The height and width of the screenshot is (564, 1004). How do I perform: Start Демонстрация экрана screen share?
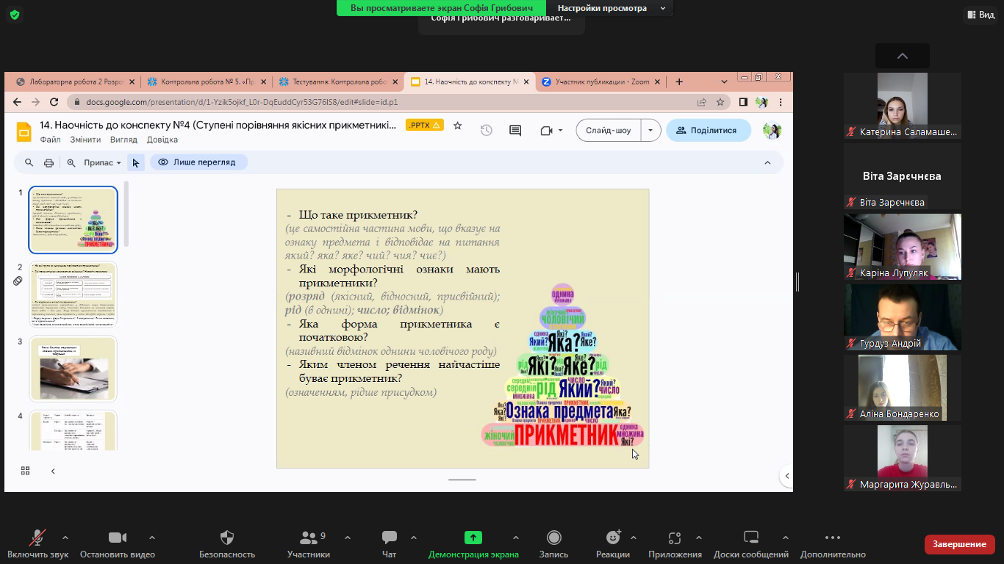click(x=473, y=539)
